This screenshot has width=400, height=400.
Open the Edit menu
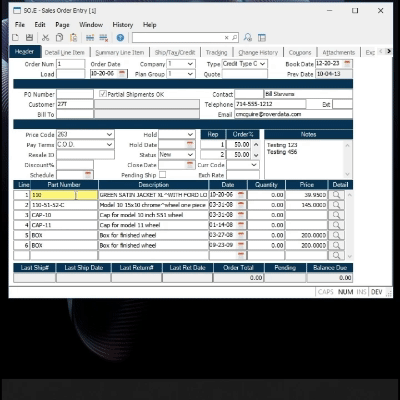point(40,25)
